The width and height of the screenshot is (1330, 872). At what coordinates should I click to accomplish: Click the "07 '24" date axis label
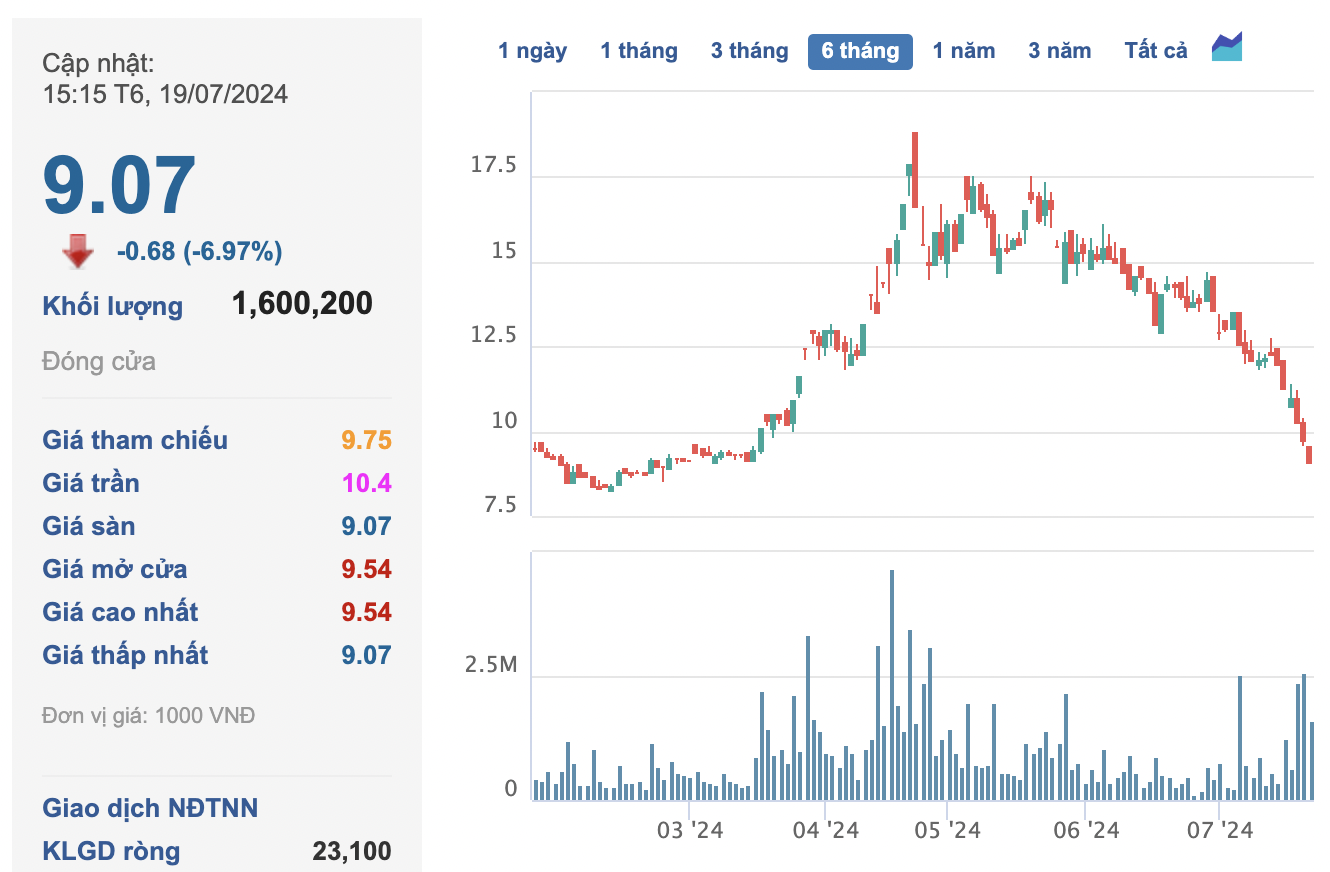click(1220, 830)
